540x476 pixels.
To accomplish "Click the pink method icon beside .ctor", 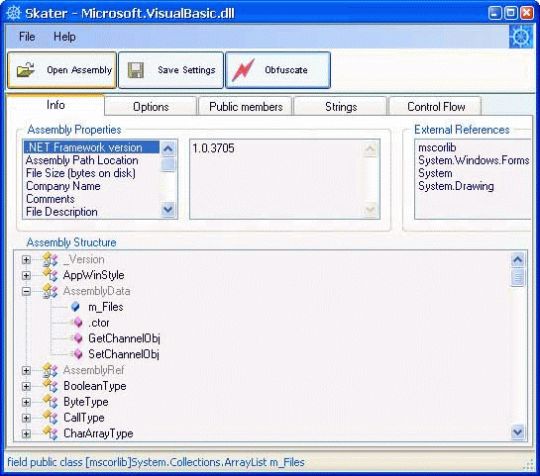I will click(78, 322).
